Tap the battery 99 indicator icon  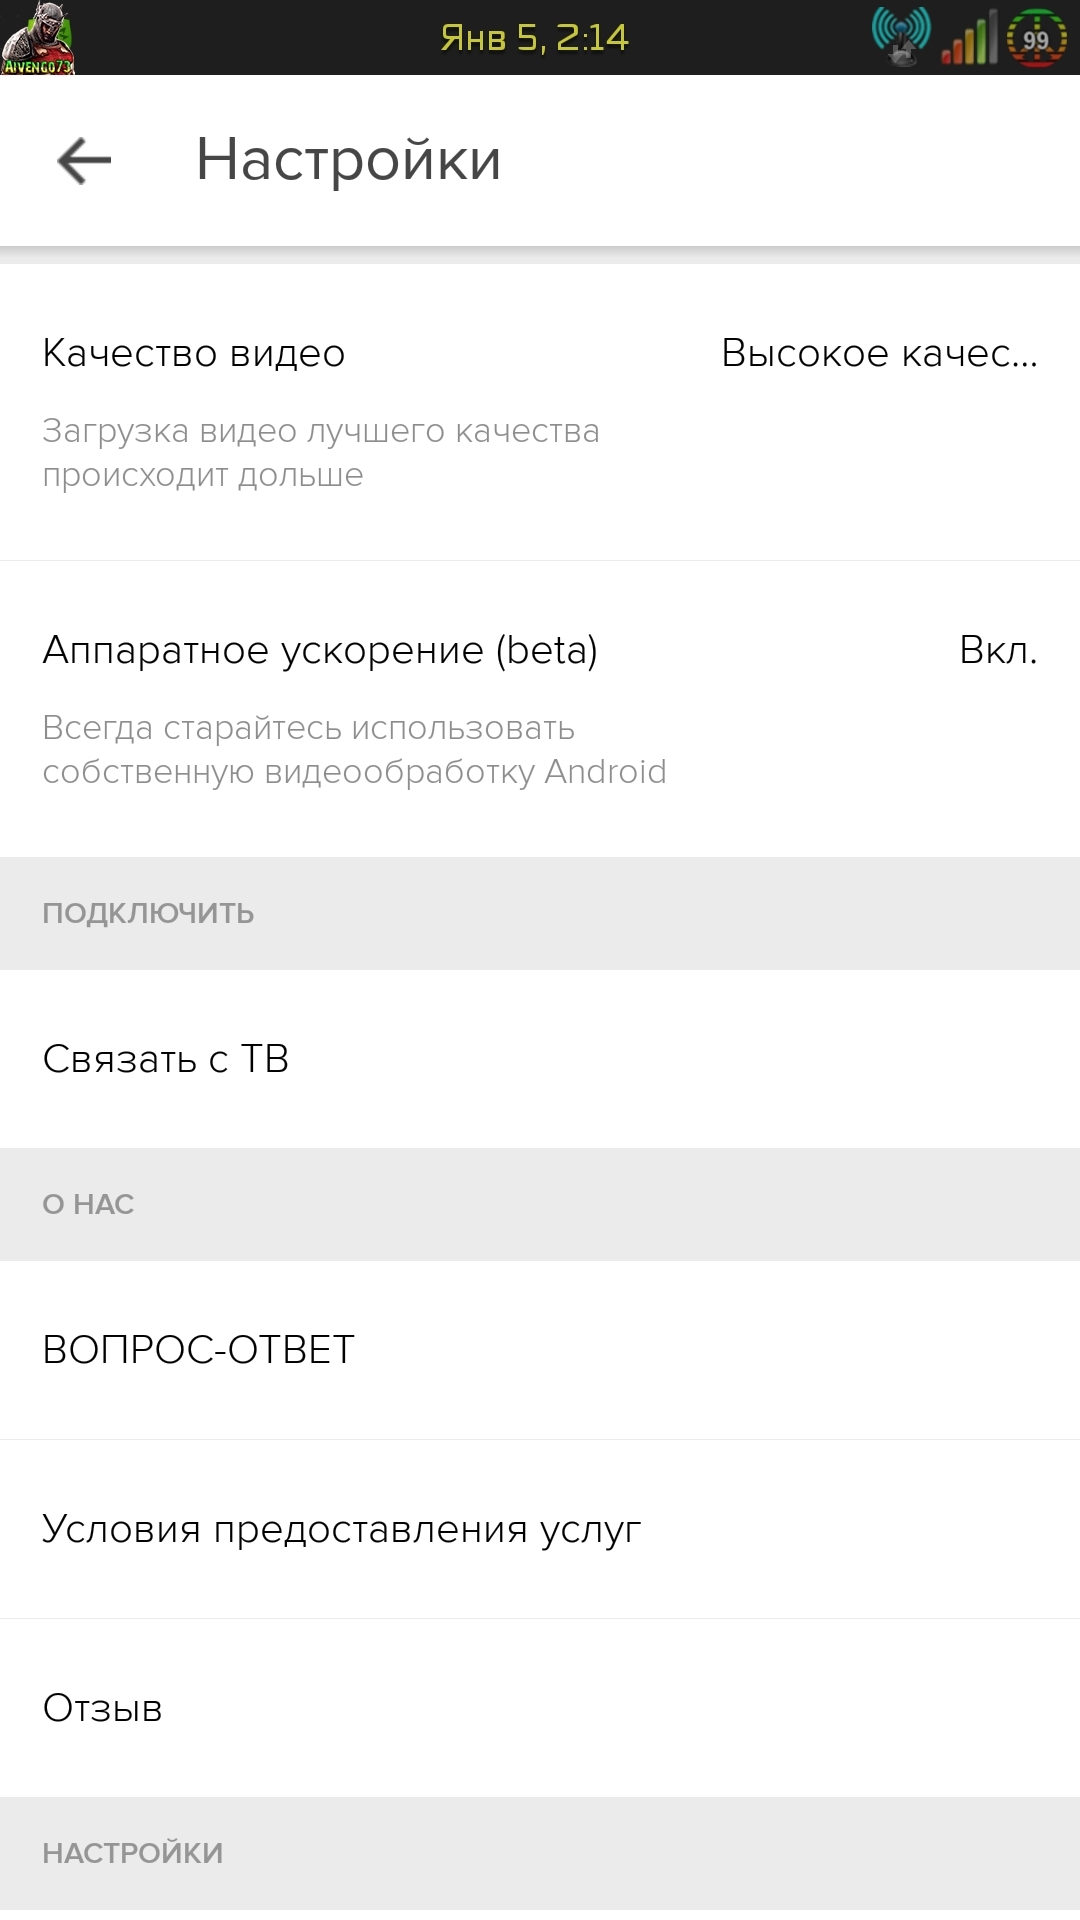coord(1036,38)
